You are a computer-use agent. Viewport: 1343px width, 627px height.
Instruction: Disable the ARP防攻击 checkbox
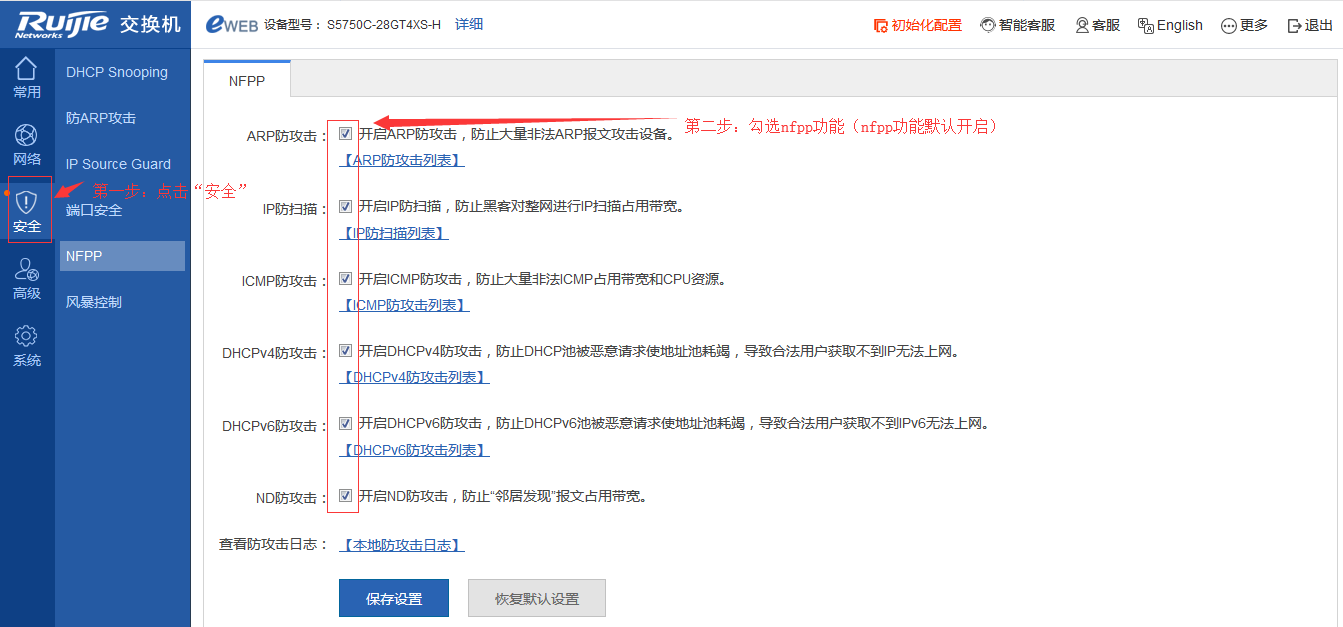tap(344, 132)
